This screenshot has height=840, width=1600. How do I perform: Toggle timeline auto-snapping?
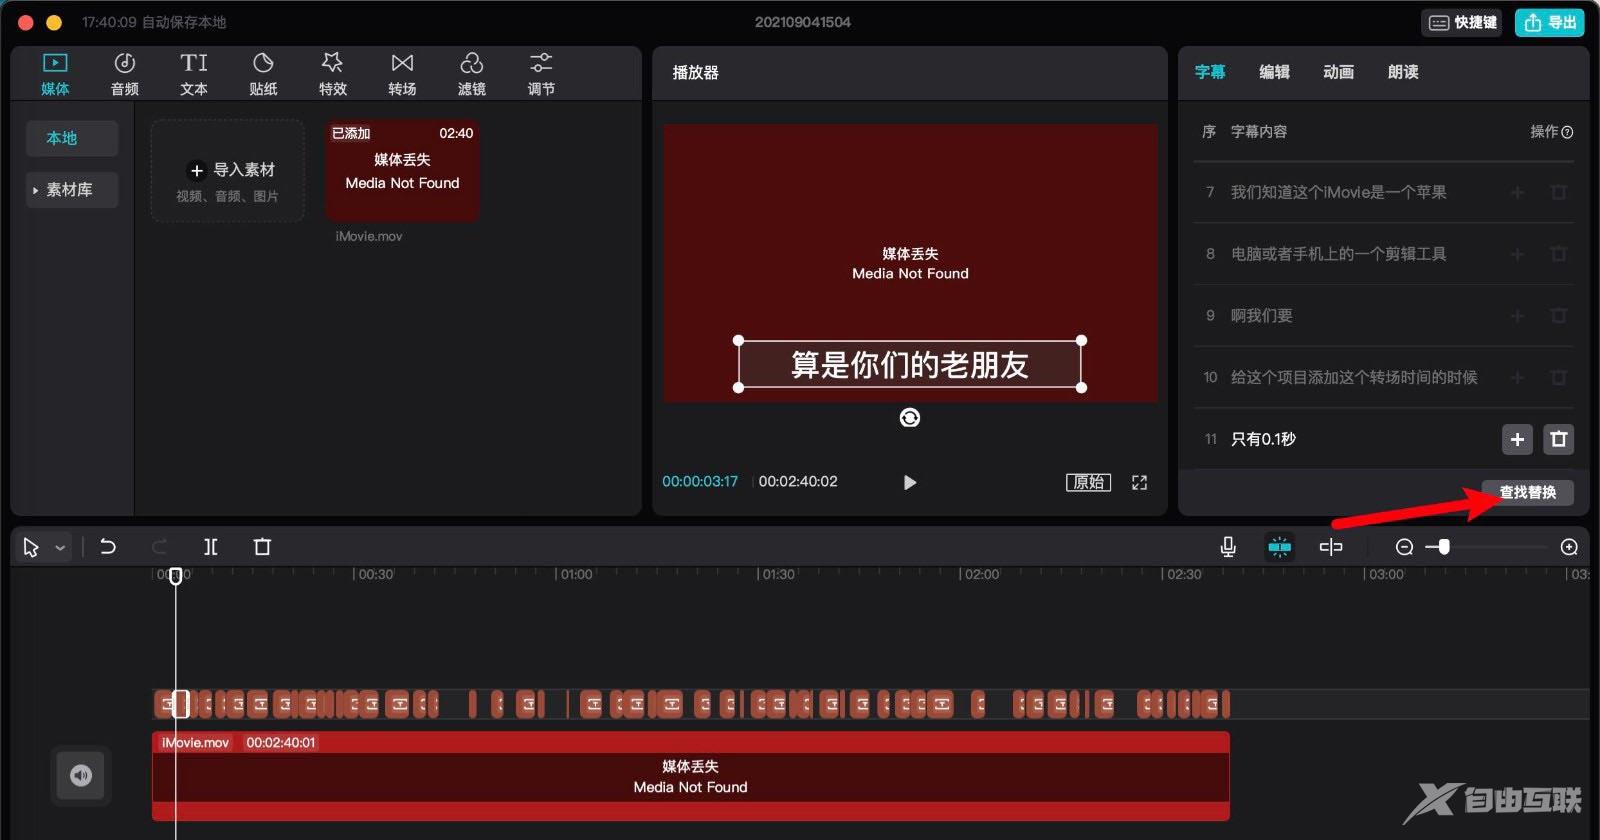(x=1279, y=547)
